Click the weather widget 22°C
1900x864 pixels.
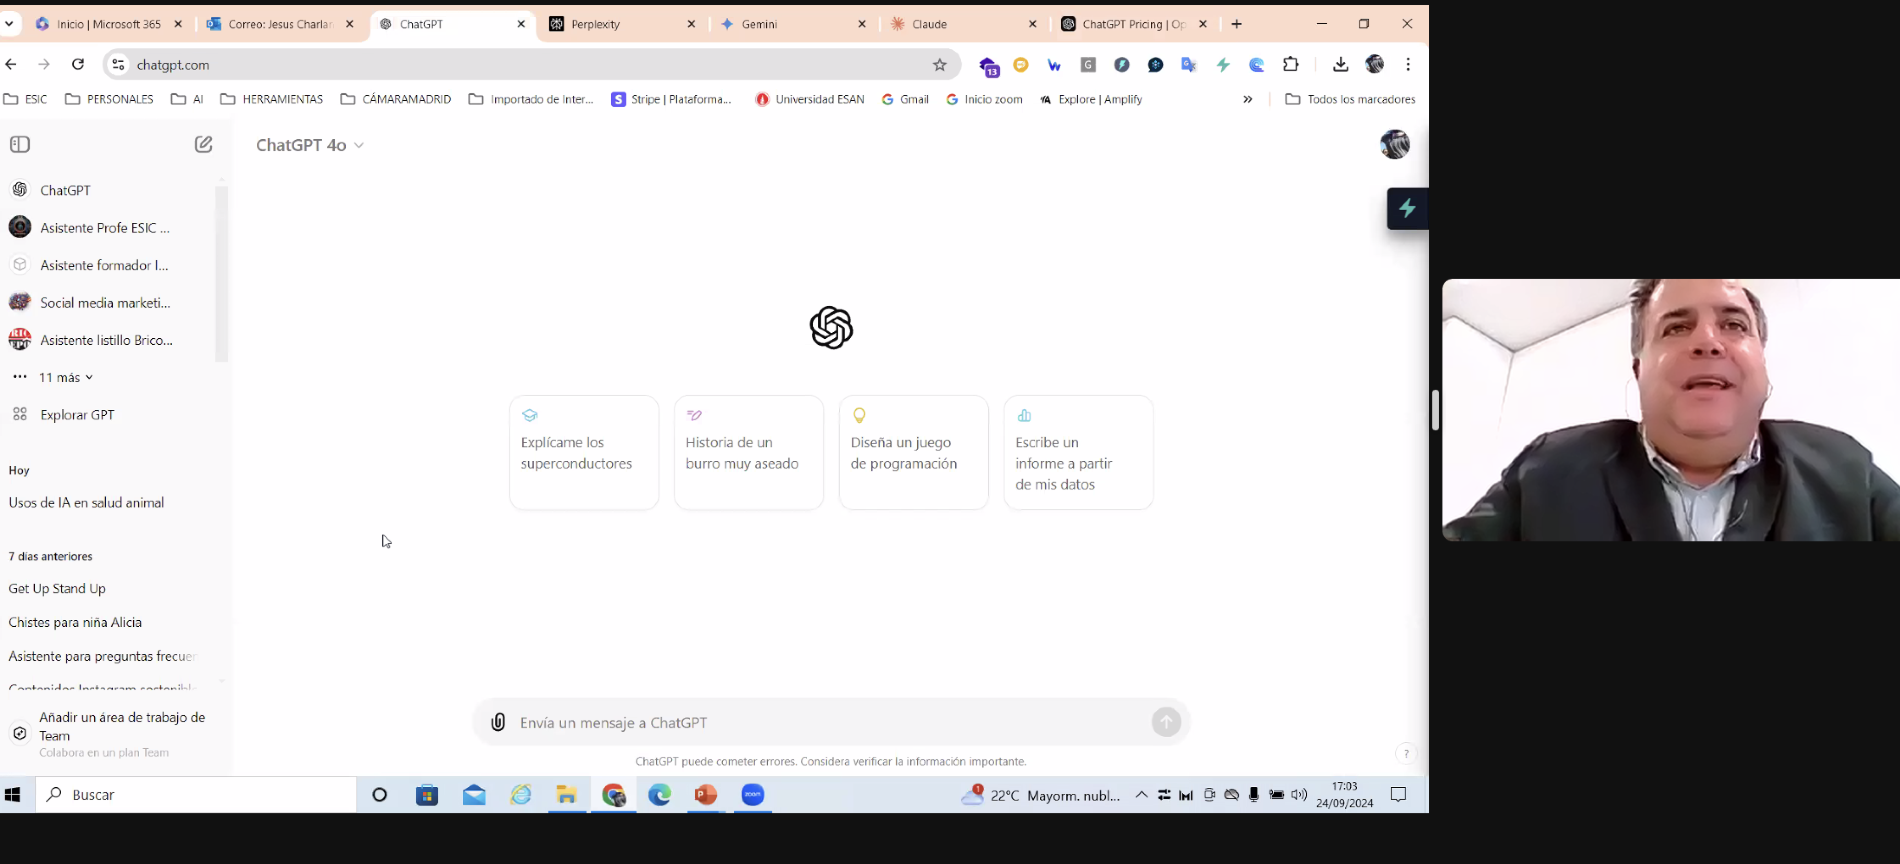pos(1040,795)
